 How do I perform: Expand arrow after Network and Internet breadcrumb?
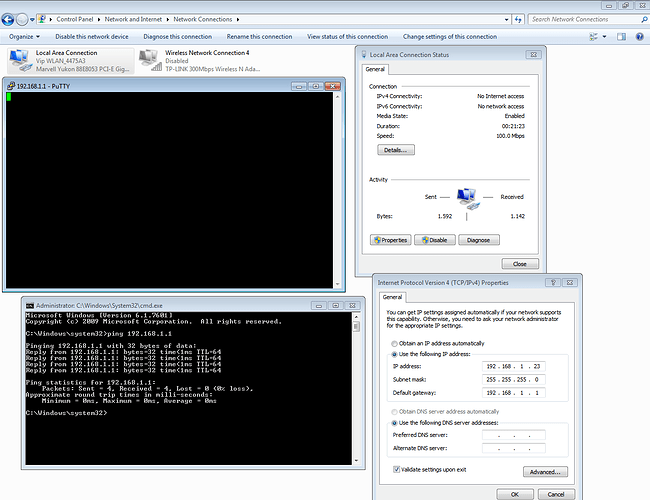[168, 19]
